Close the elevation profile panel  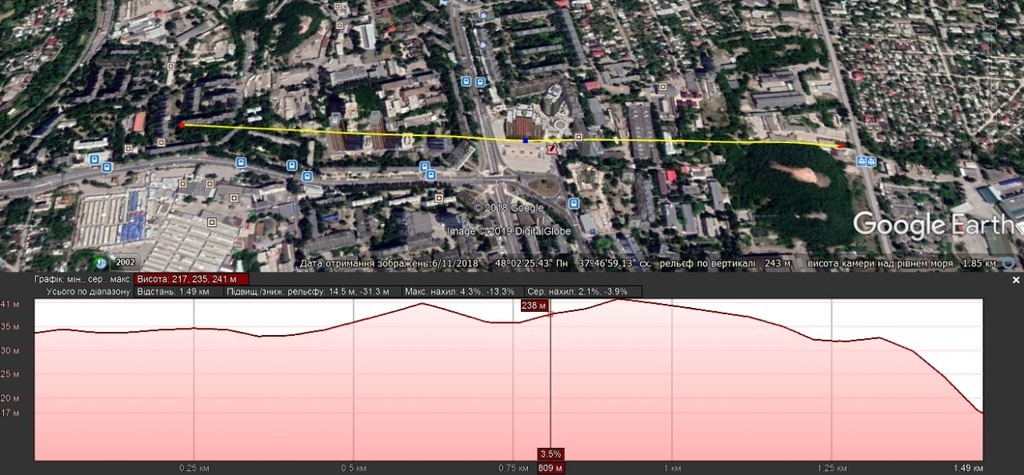coord(1015,280)
